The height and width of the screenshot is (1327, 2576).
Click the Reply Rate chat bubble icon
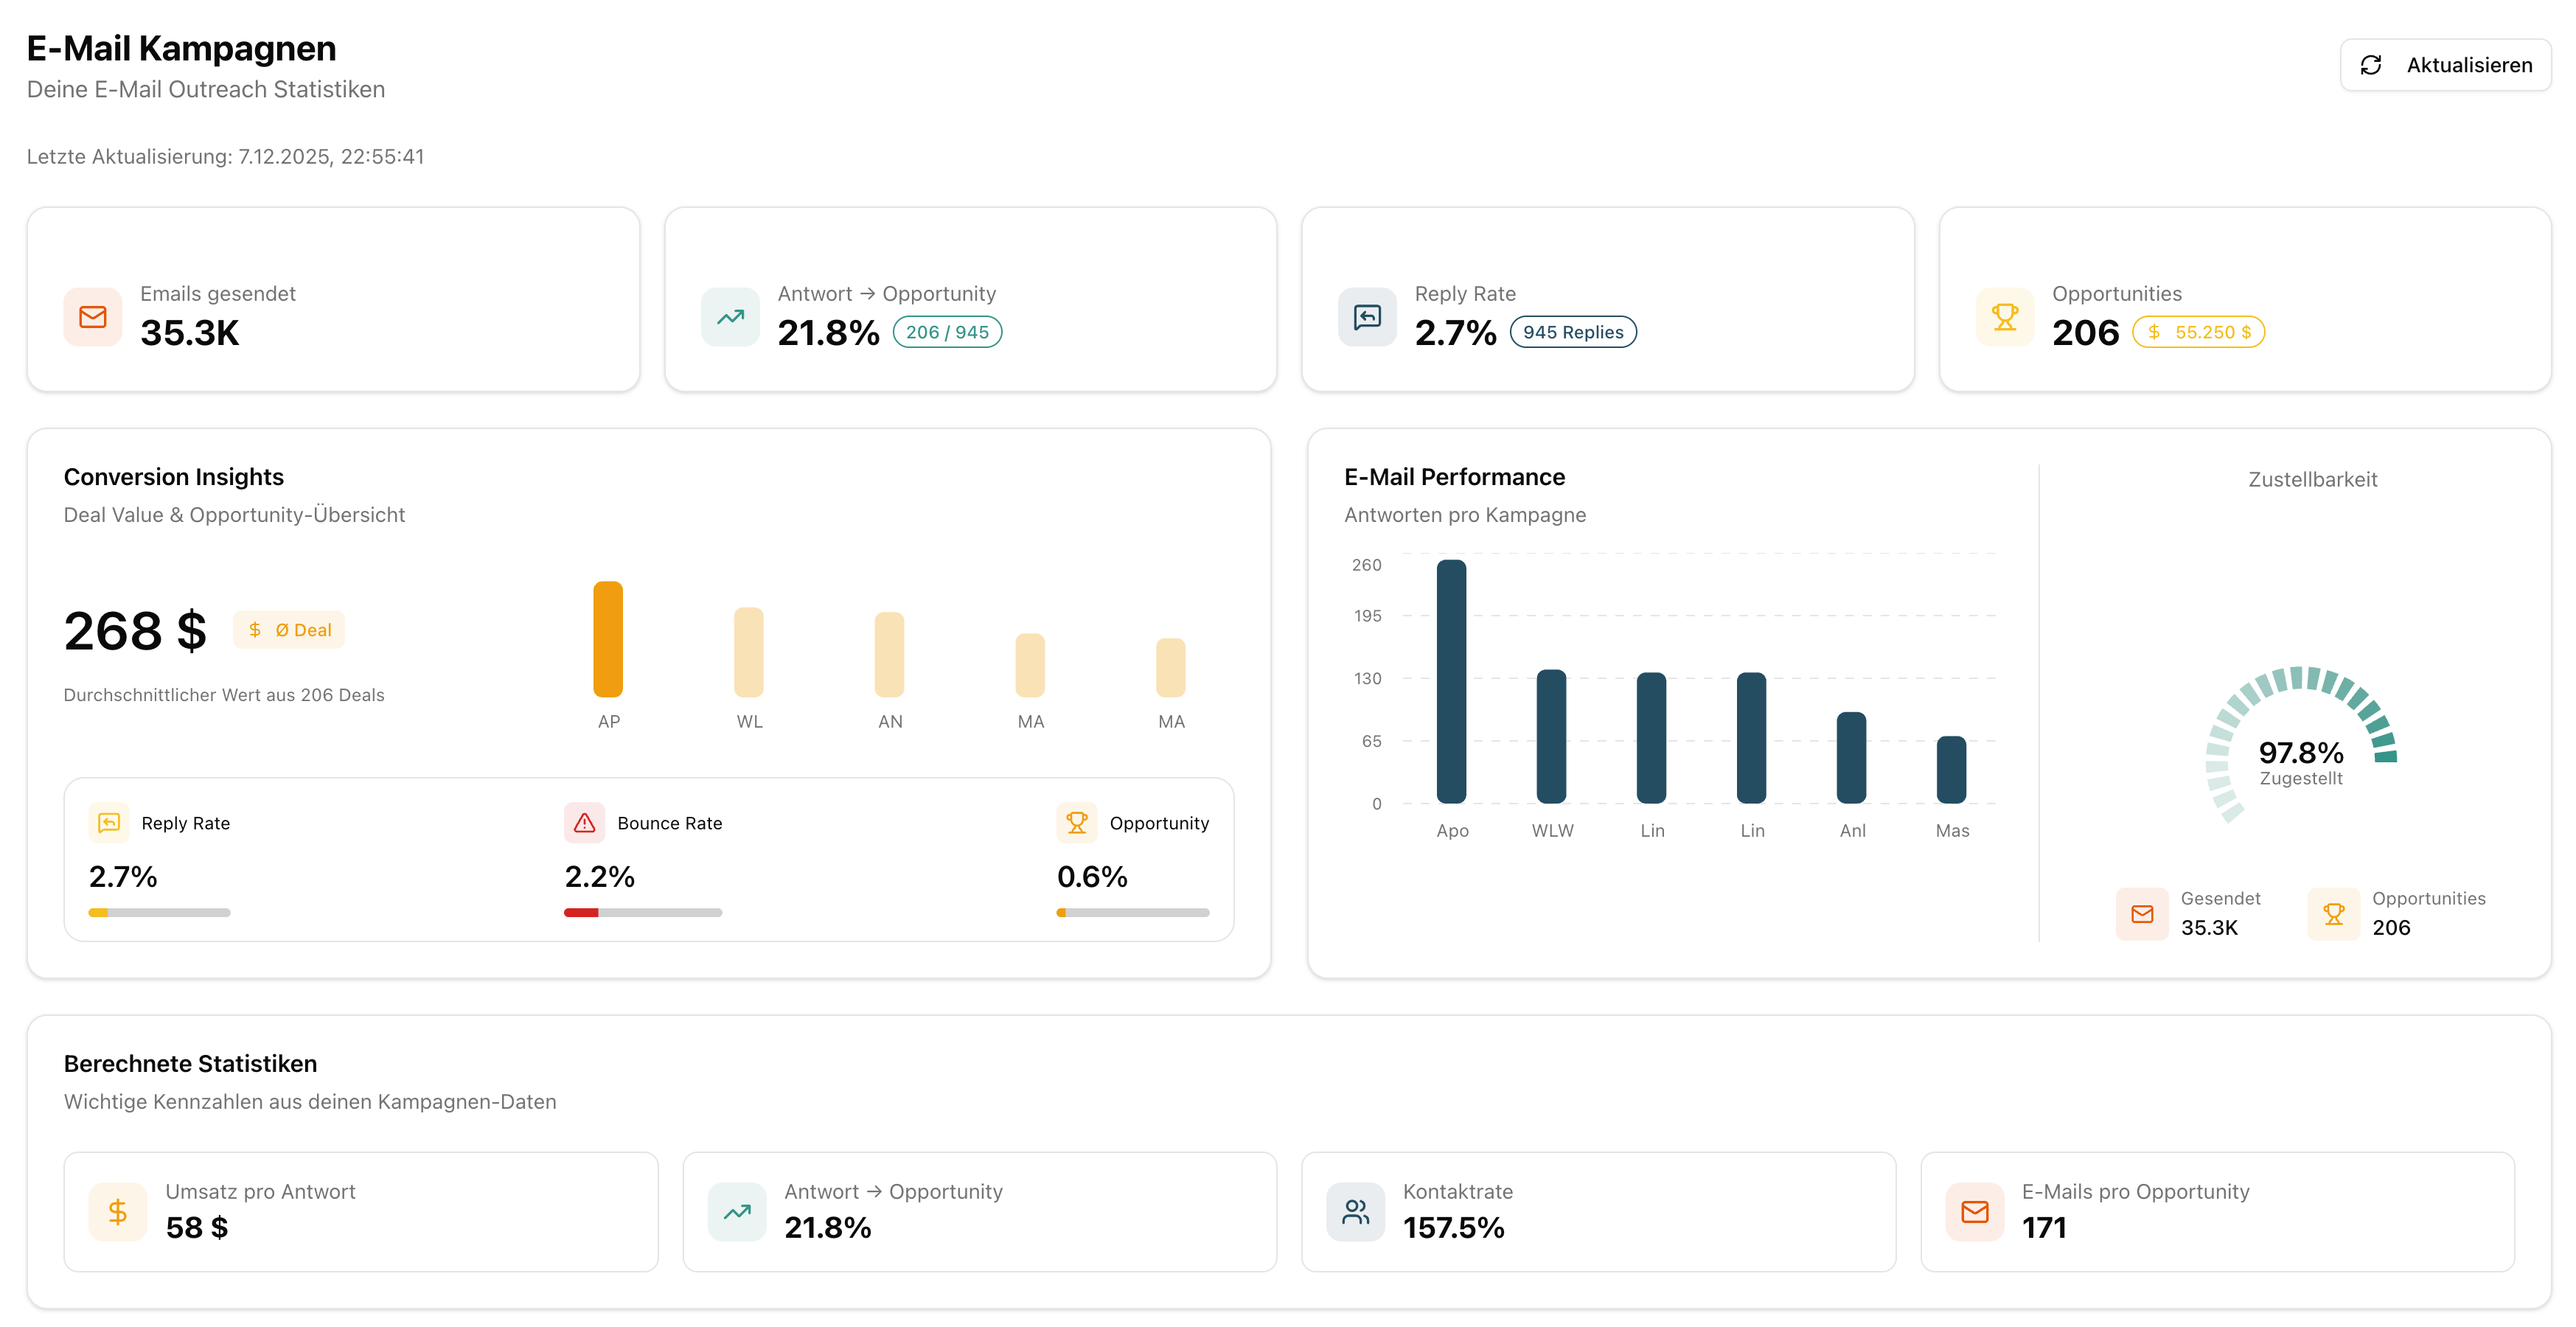[1367, 317]
